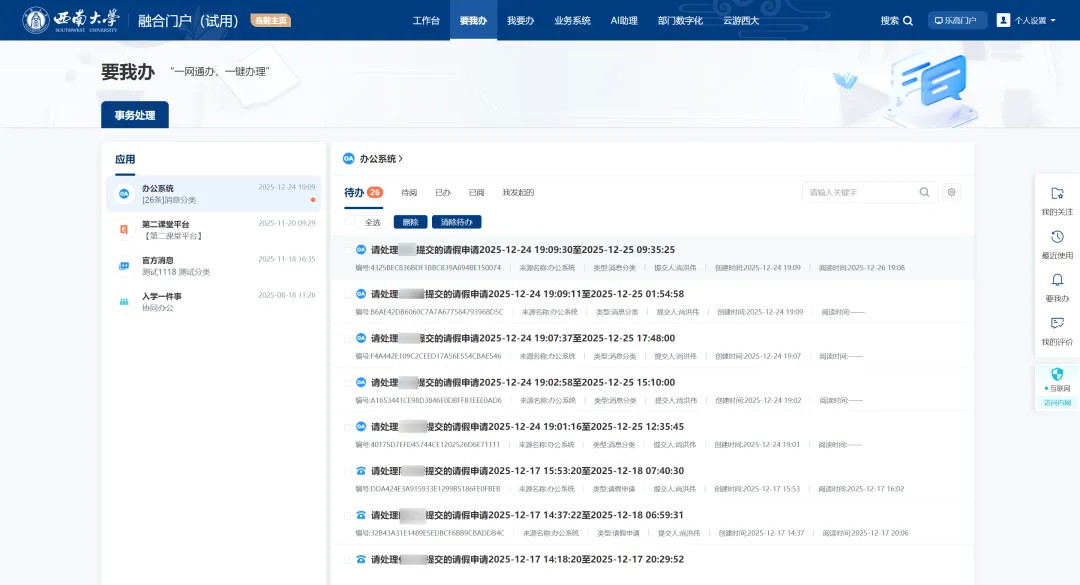The image size is (1080, 585).
Task: Click the 互联网 shield network icon
Action: [1057, 374]
